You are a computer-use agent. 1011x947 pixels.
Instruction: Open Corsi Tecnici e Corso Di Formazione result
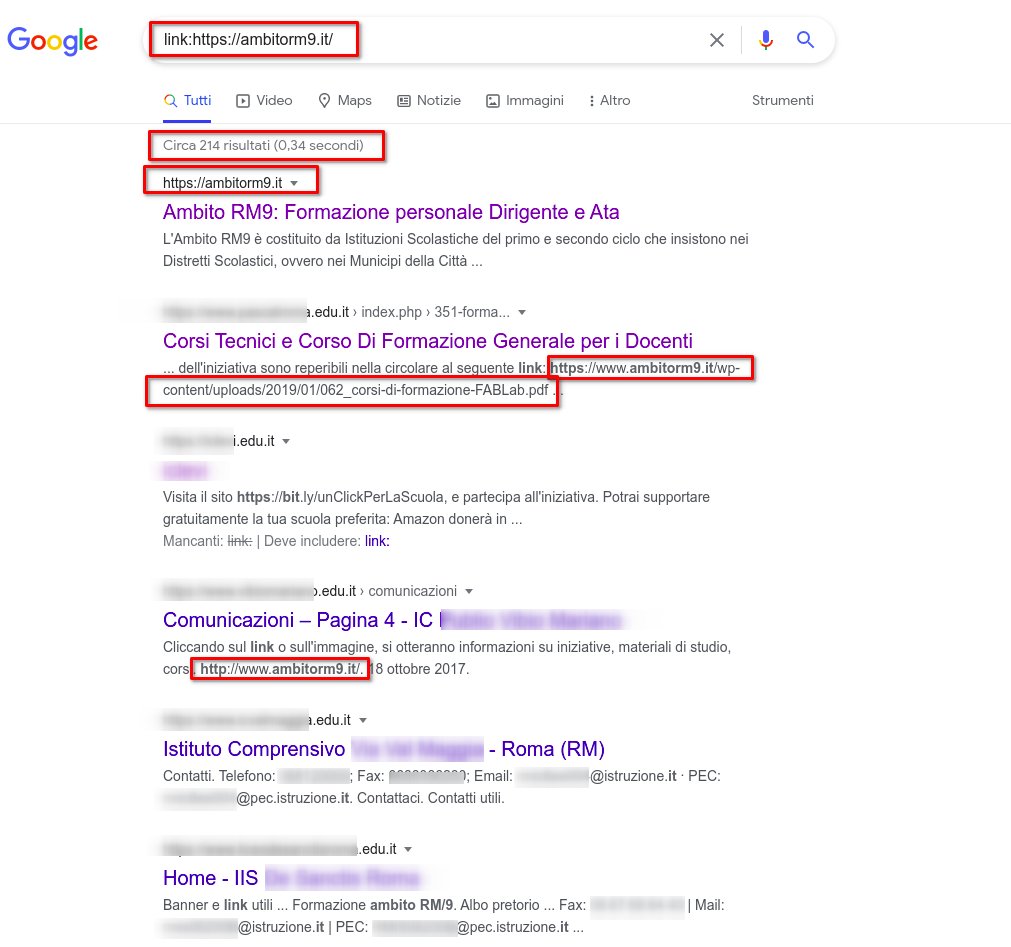click(427, 341)
